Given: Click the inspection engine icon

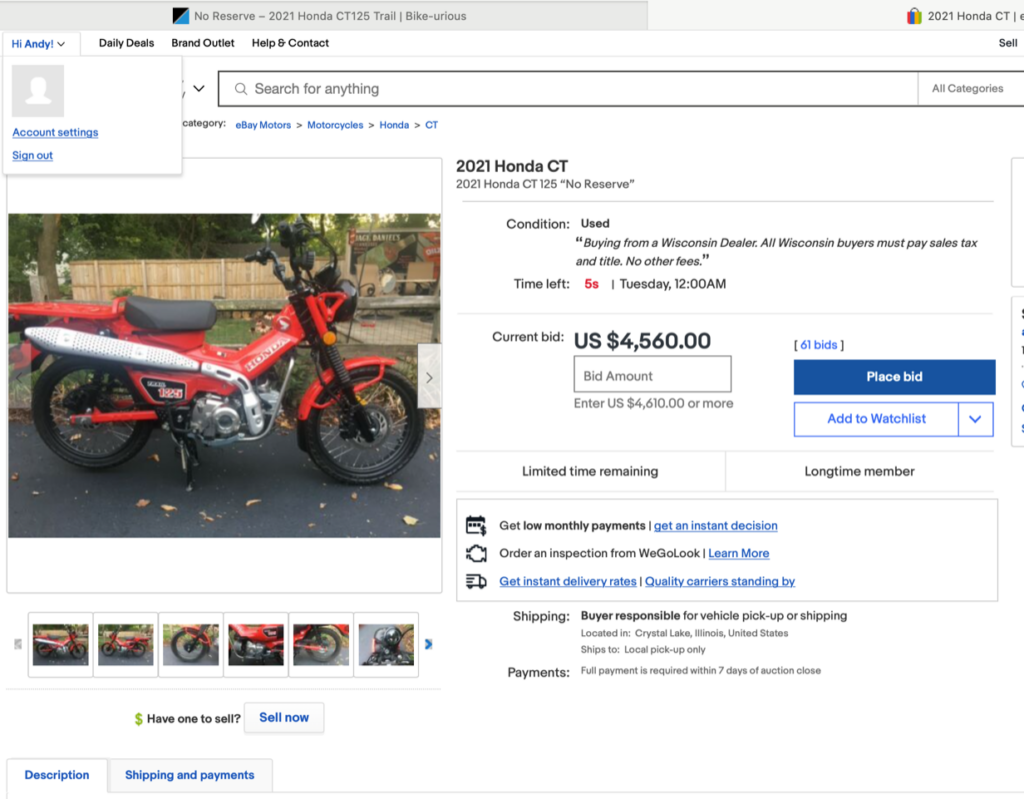Looking at the screenshot, I should 476,553.
